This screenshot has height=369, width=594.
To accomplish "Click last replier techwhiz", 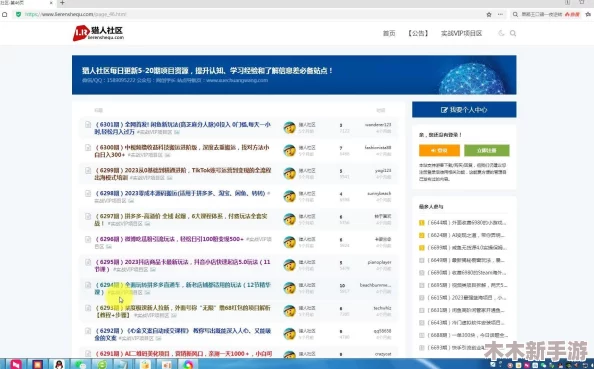I will pos(382,308).
